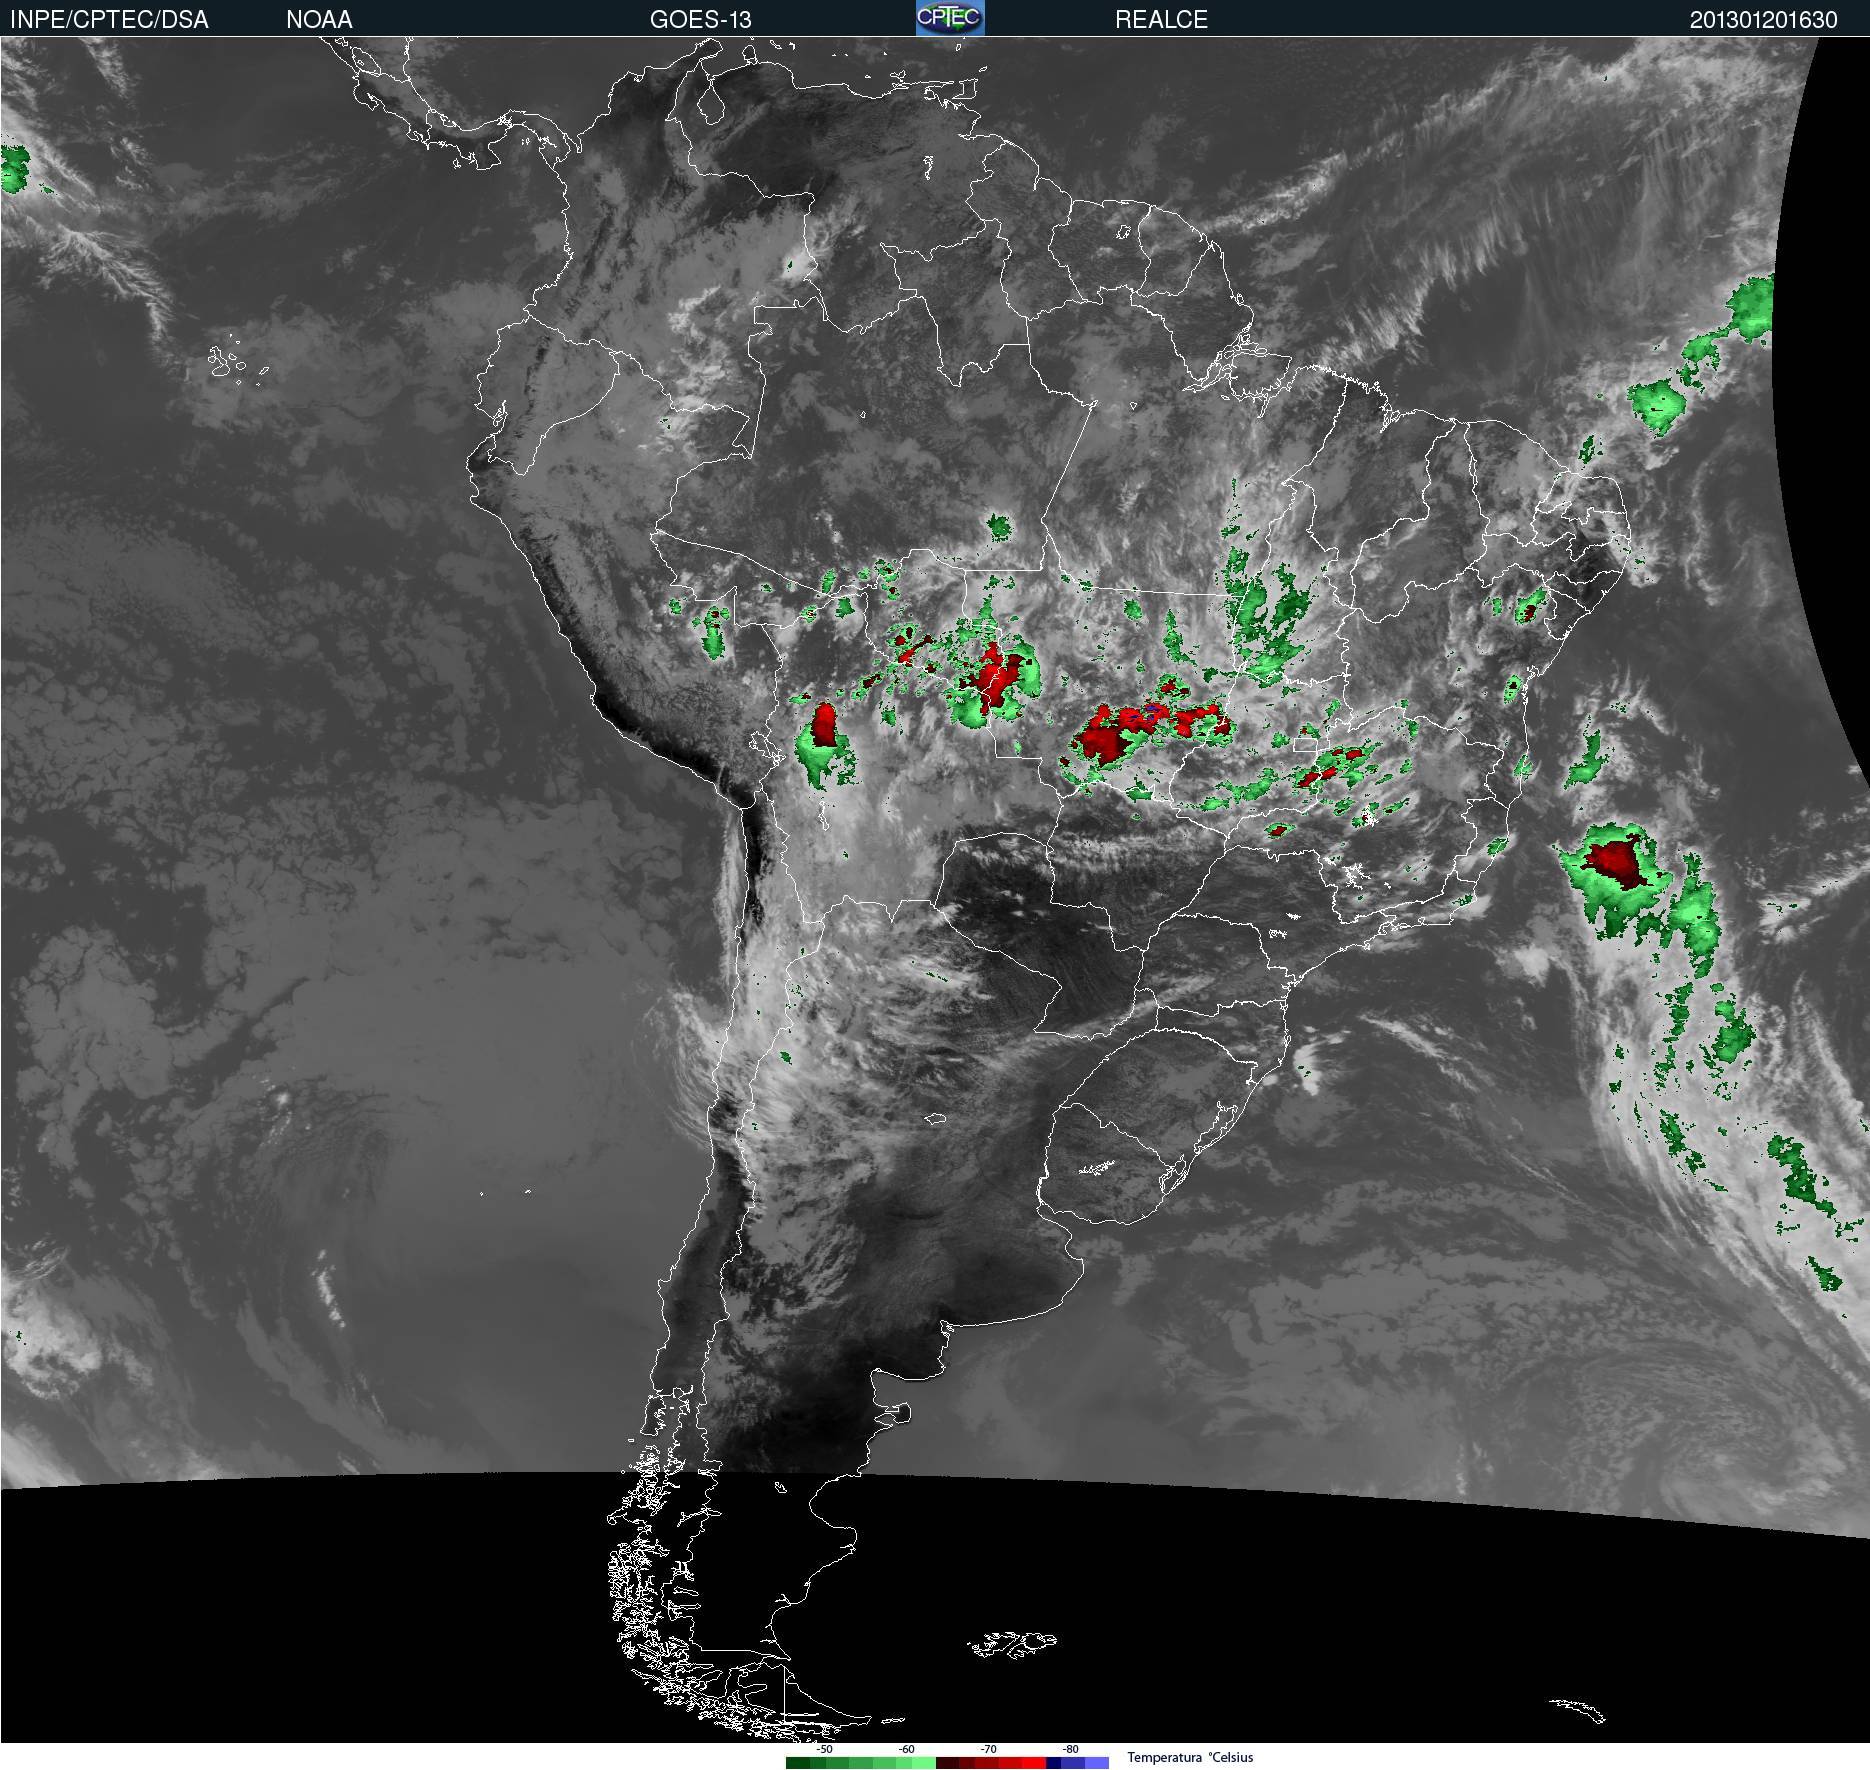Image resolution: width=1870 pixels, height=1770 pixels.
Task: Select the Temperatura °Celsius legend text
Action: click(1190, 1758)
